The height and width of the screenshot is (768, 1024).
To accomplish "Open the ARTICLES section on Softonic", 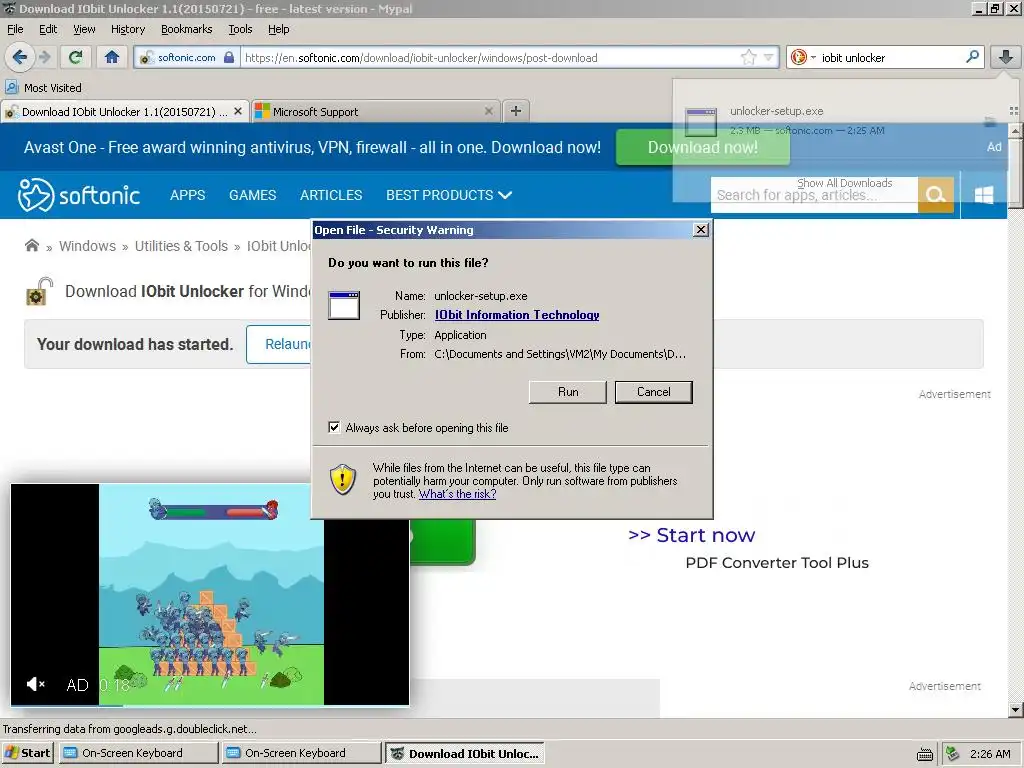I will [x=330, y=195].
